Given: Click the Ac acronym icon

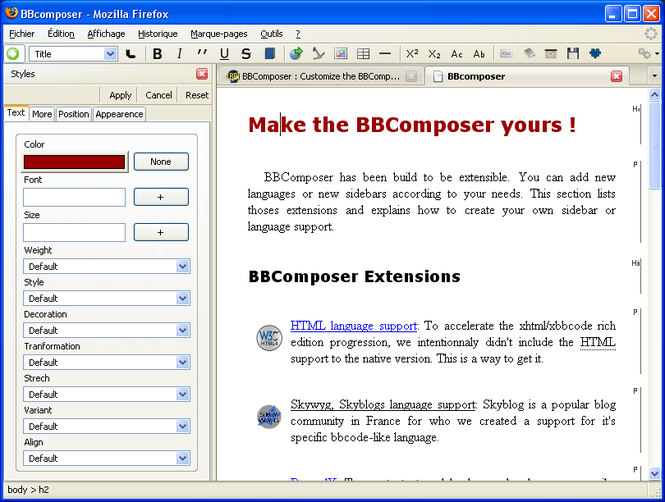Looking at the screenshot, I should [457, 54].
